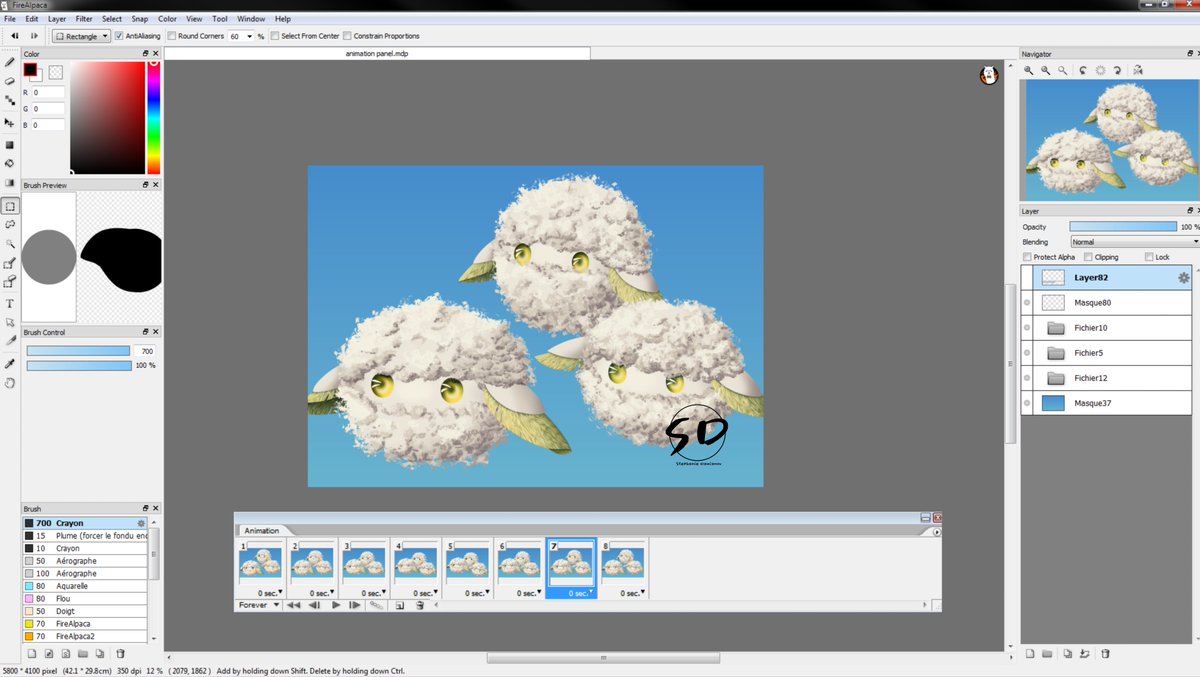Open the Blending mode Normal dropdown

coord(1134,242)
